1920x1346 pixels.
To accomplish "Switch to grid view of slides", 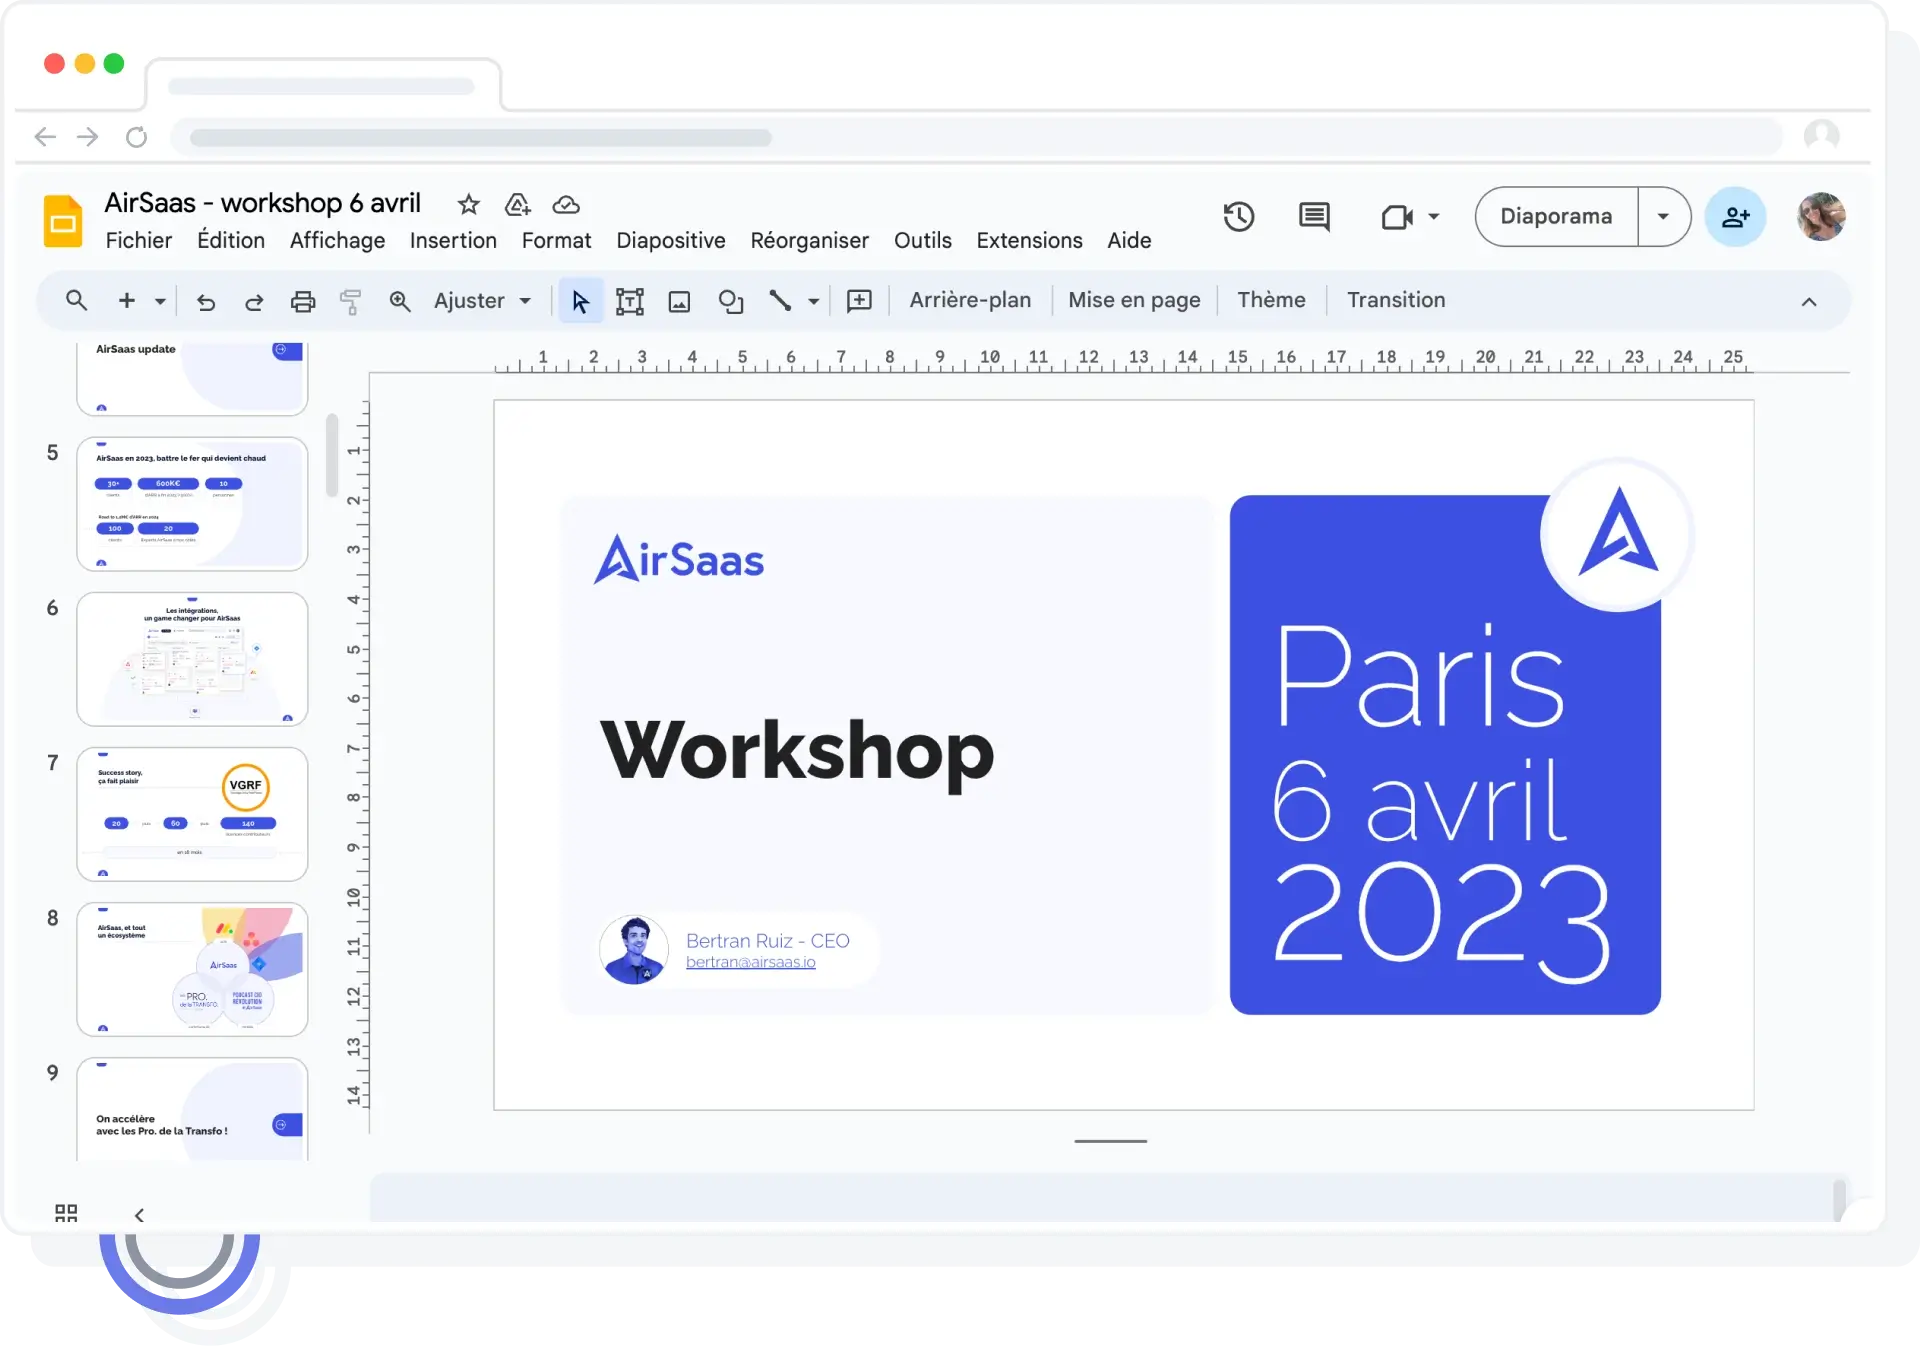I will pyautogui.click(x=66, y=1213).
